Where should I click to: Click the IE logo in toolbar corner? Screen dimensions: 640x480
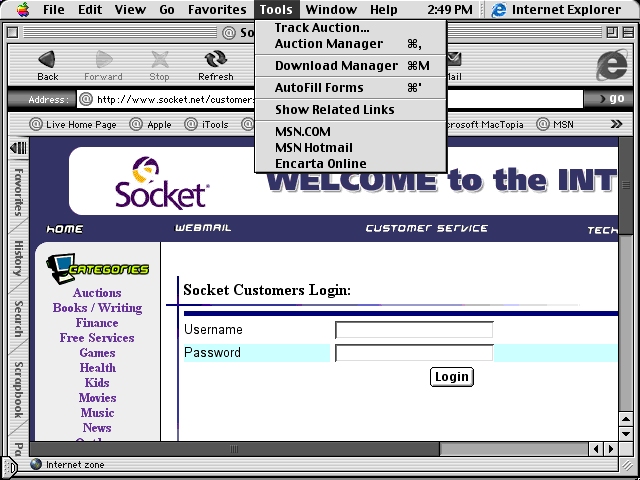tap(611, 65)
